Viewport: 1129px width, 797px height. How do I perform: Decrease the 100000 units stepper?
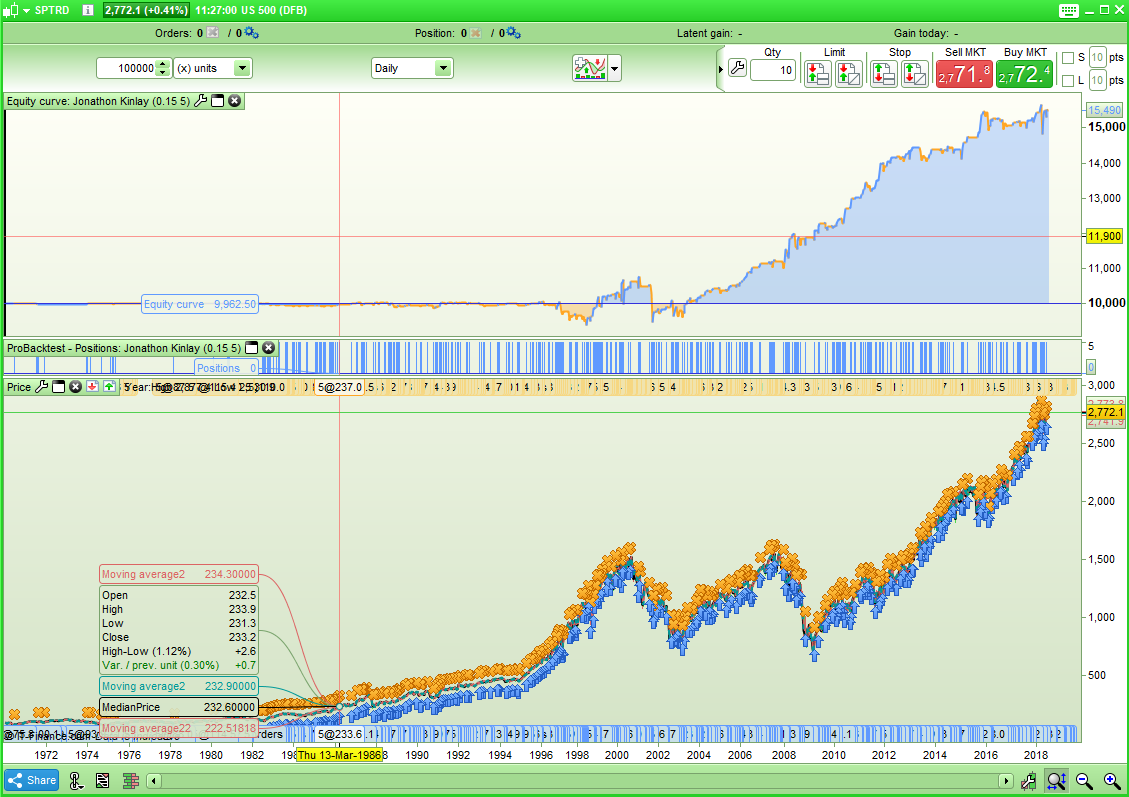pyautogui.click(x=163, y=73)
